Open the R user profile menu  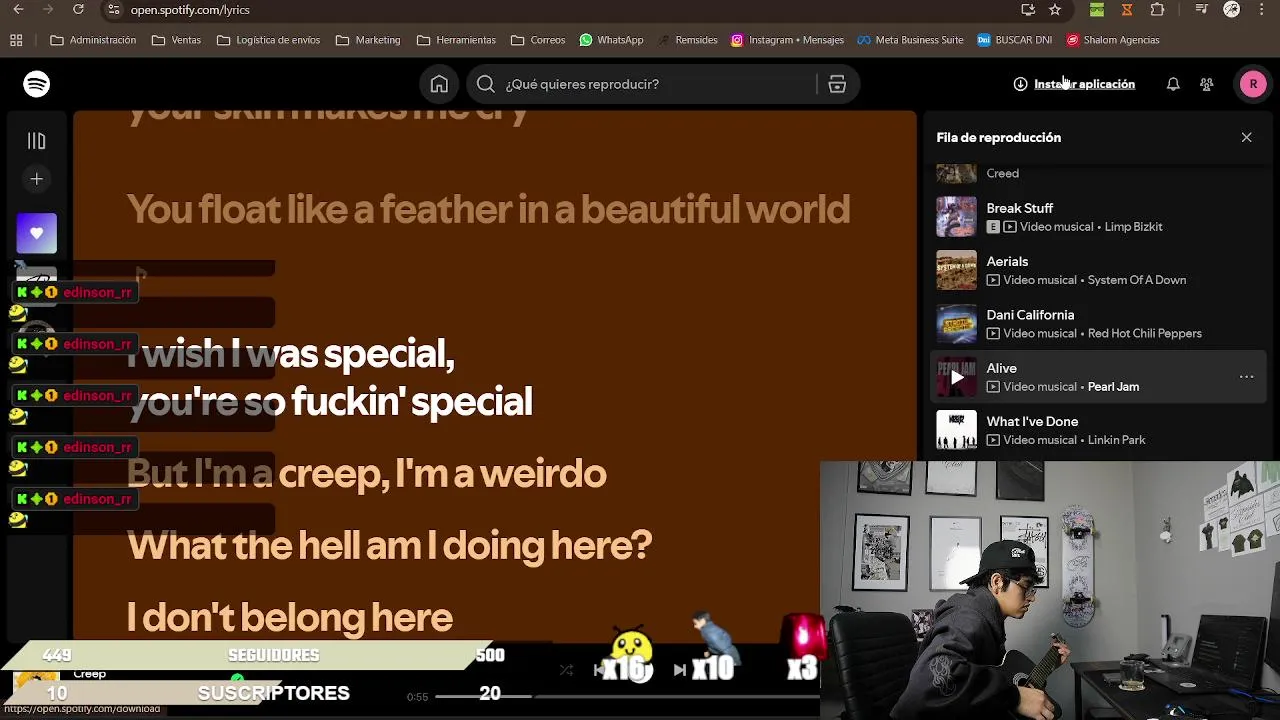click(x=1253, y=84)
